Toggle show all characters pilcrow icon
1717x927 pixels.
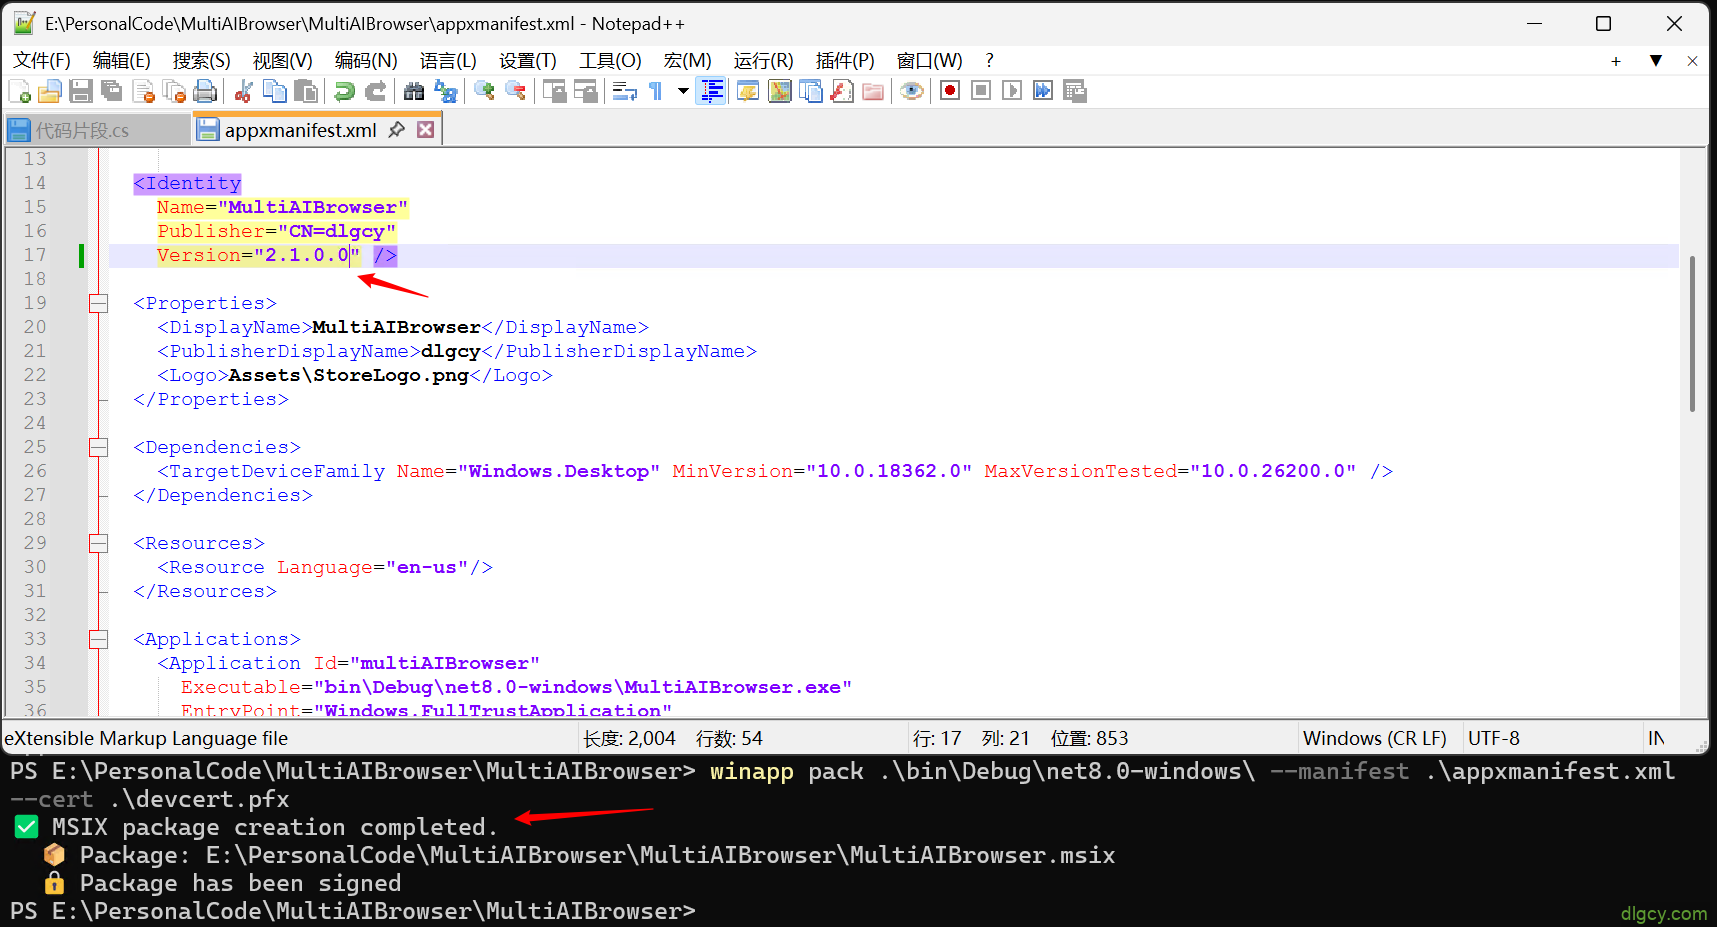656,92
